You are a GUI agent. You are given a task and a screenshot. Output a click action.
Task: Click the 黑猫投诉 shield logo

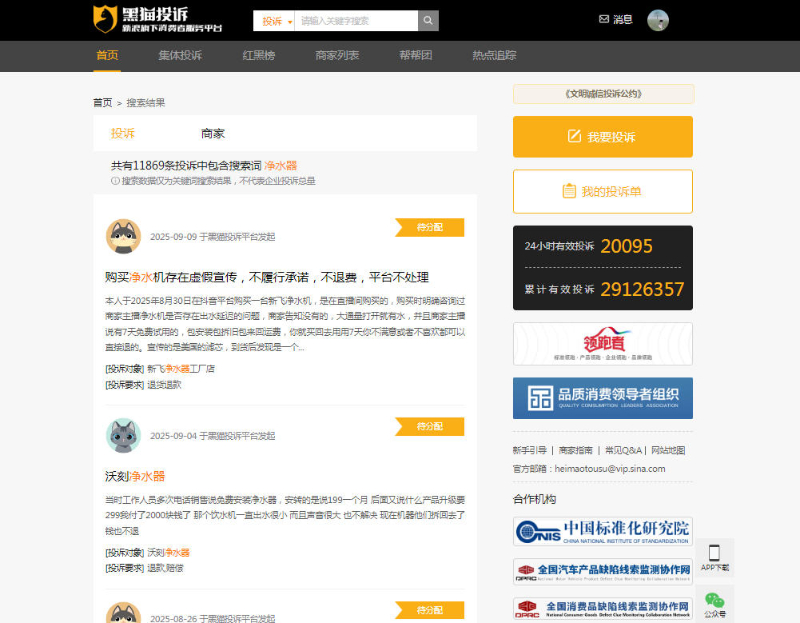pyautogui.click(x=105, y=19)
